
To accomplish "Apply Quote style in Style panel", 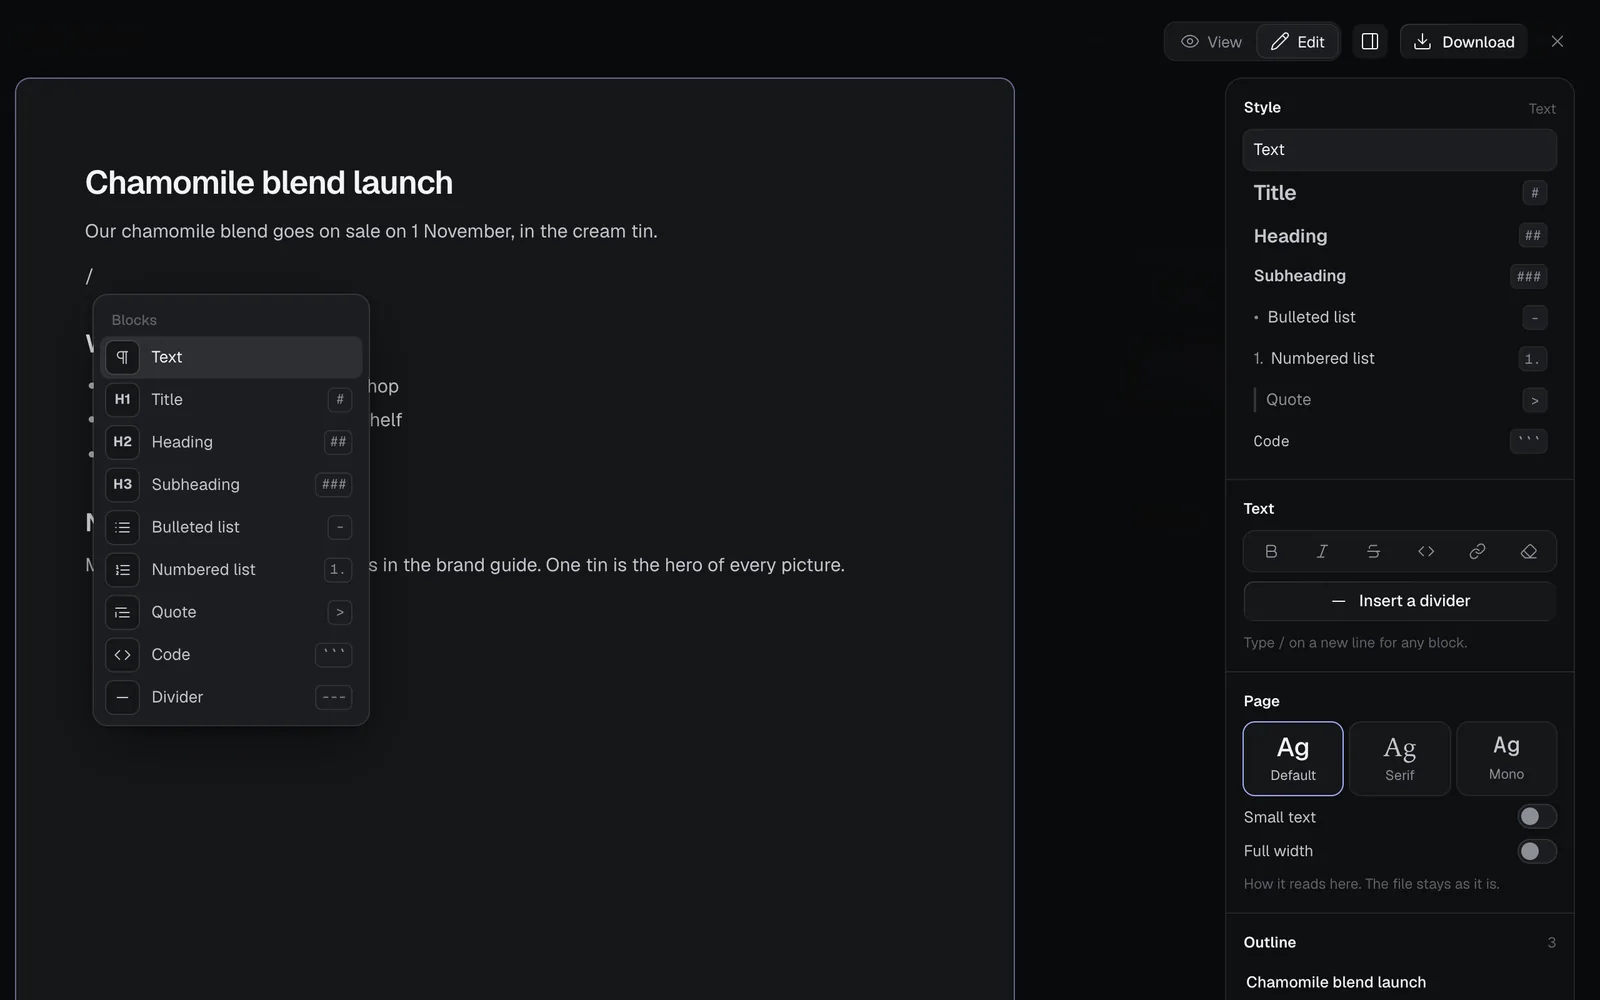I will pos(1400,400).
